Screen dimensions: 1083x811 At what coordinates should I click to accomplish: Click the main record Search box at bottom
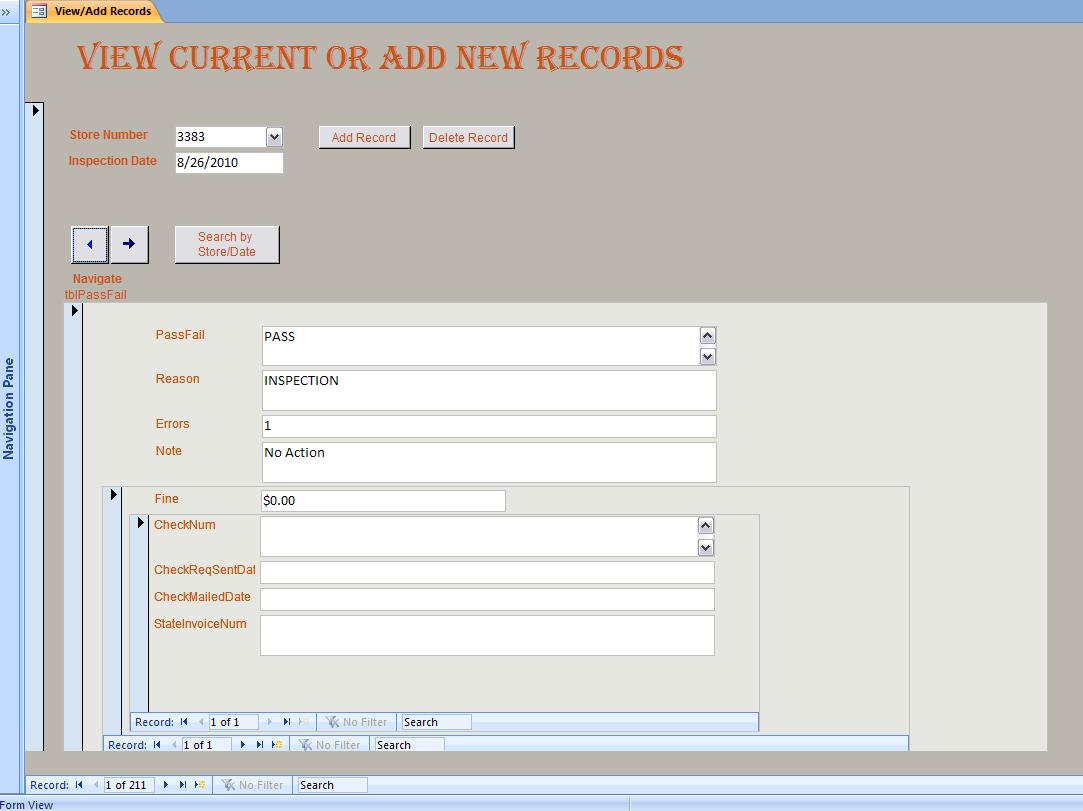[332, 785]
